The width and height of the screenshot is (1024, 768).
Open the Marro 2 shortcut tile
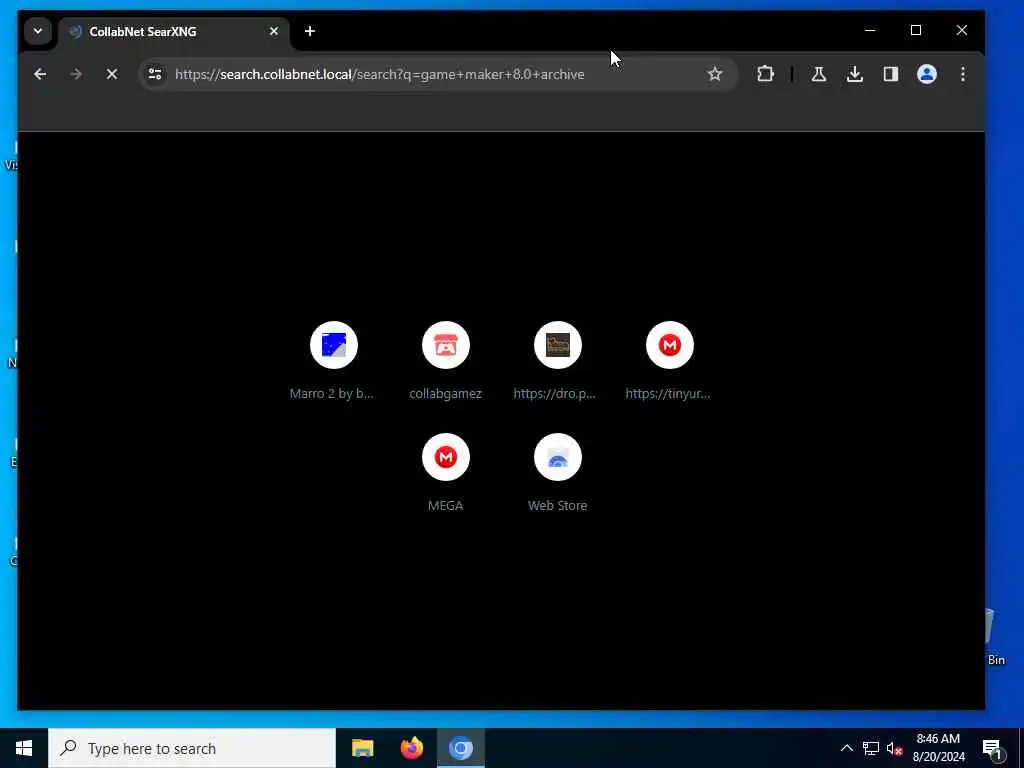[x=334, y=360]
